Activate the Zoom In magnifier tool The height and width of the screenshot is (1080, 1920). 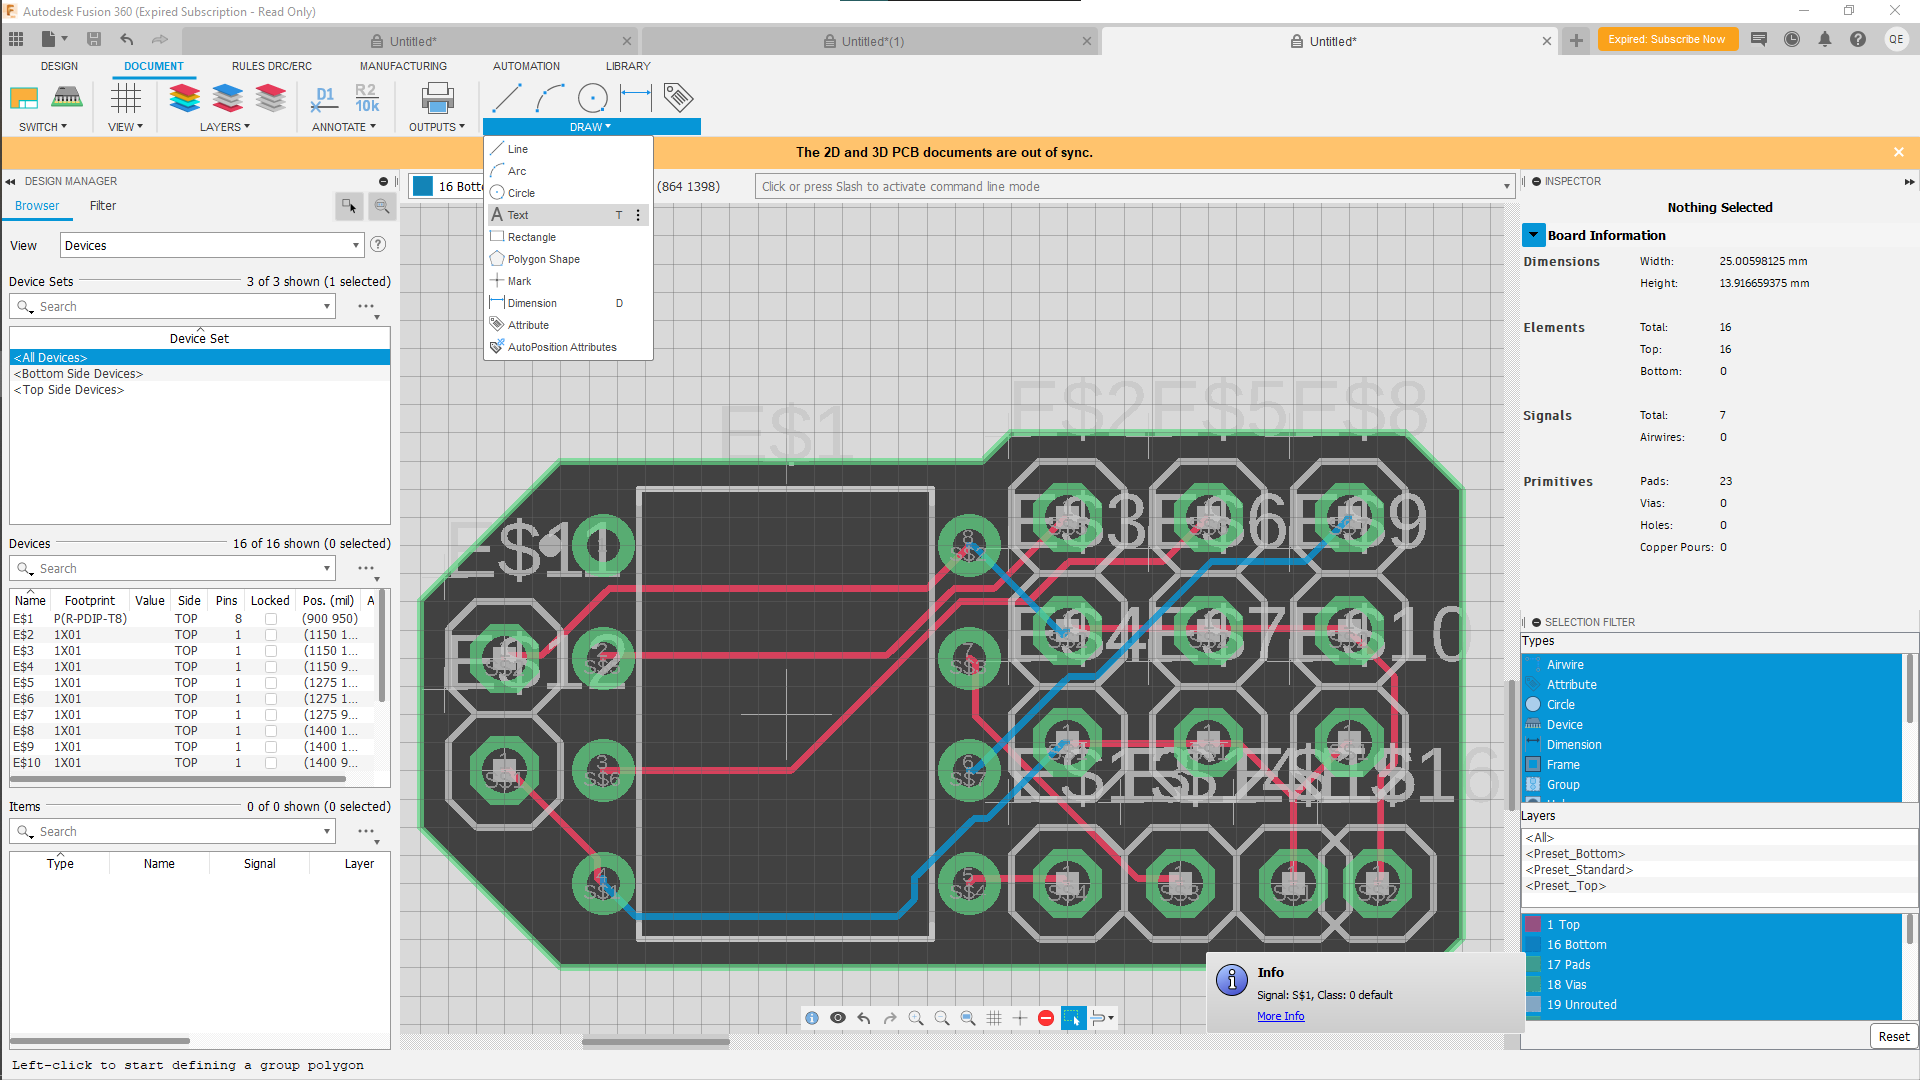tap(917, 1018)
